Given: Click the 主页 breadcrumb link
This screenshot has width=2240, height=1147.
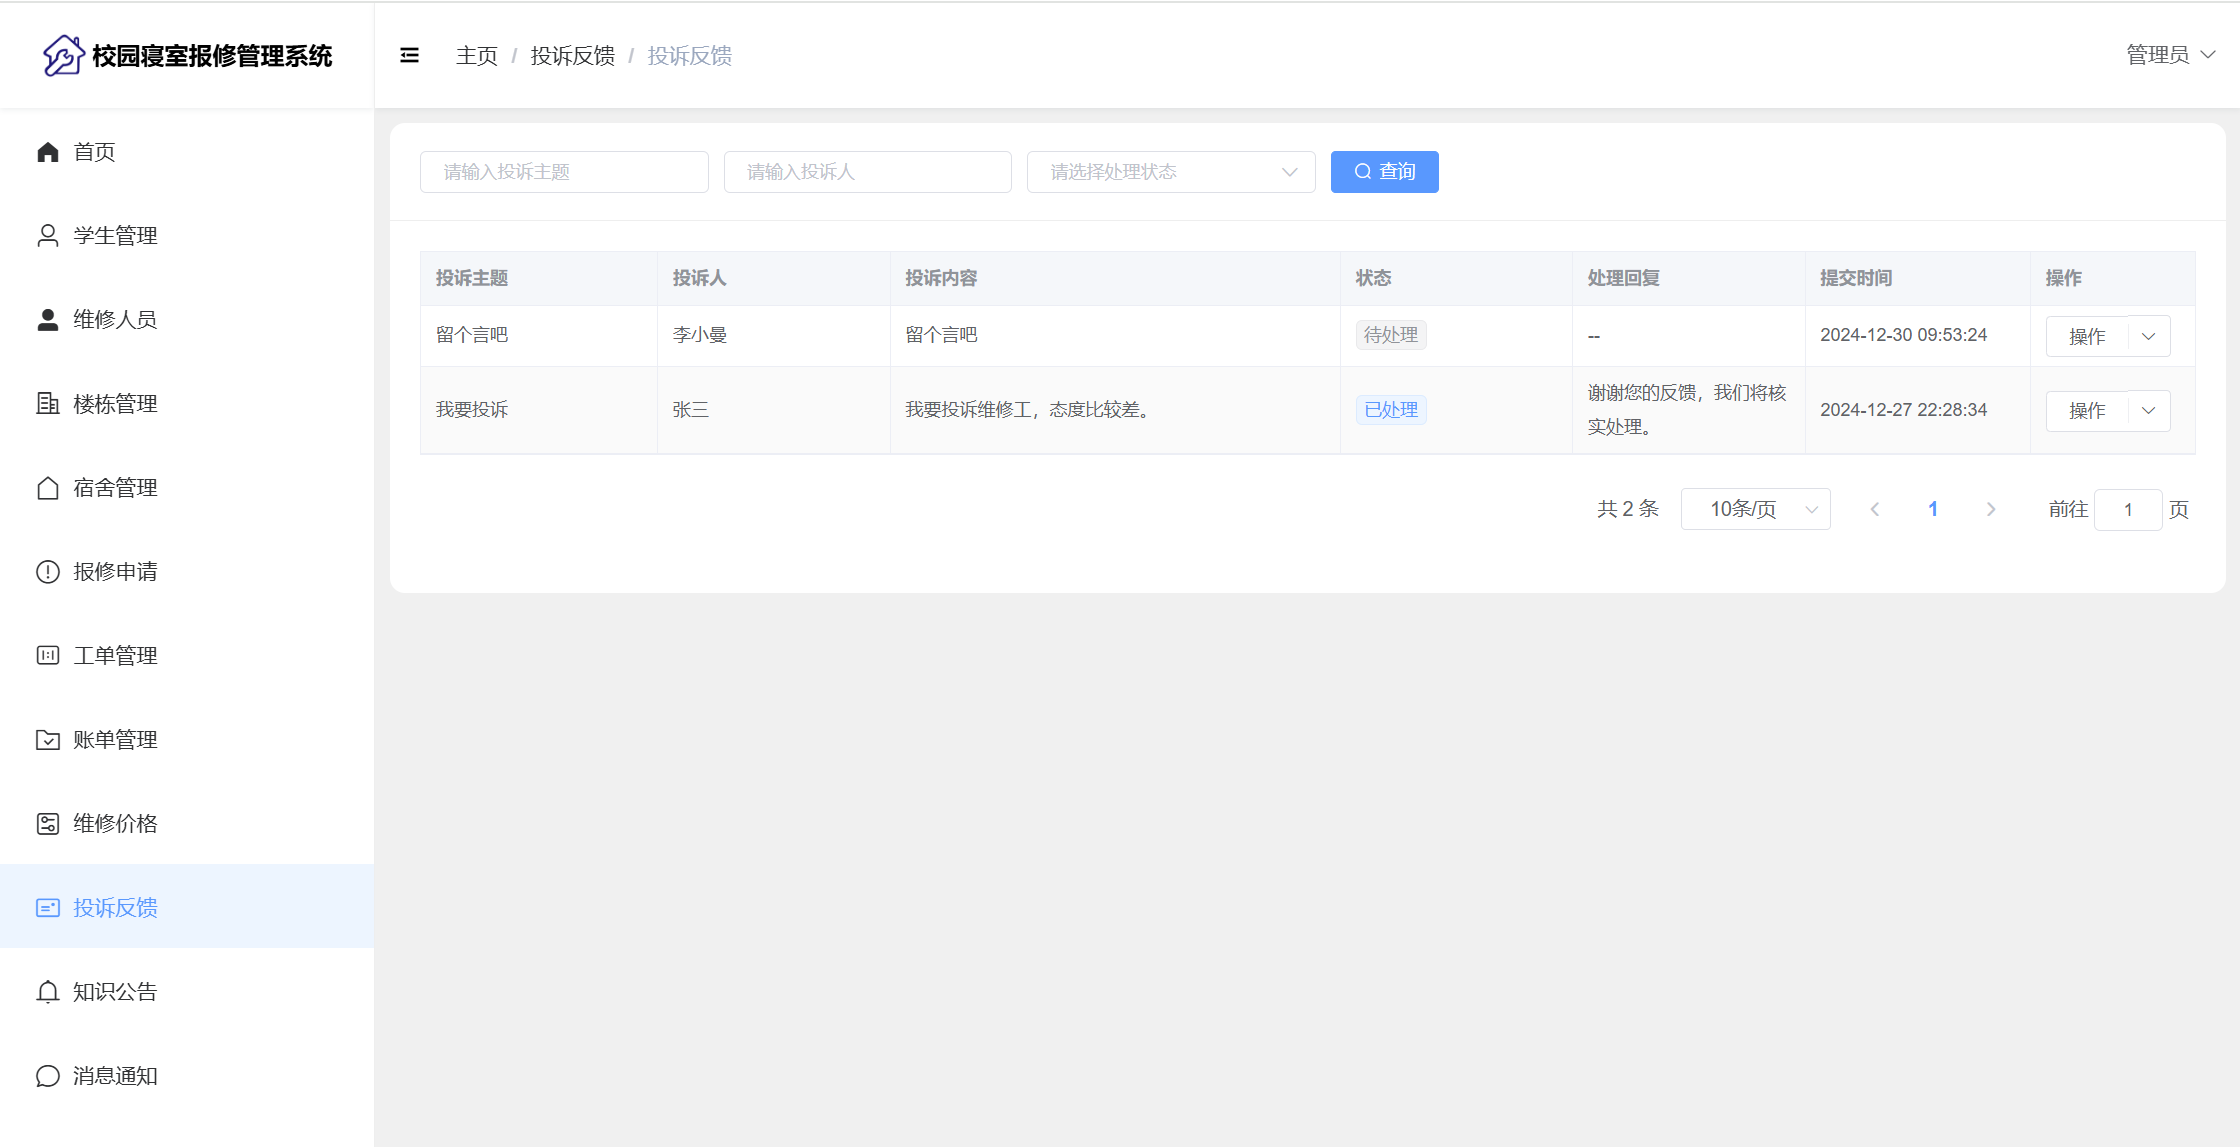Looking at the screenshot, I should [477, 56].
